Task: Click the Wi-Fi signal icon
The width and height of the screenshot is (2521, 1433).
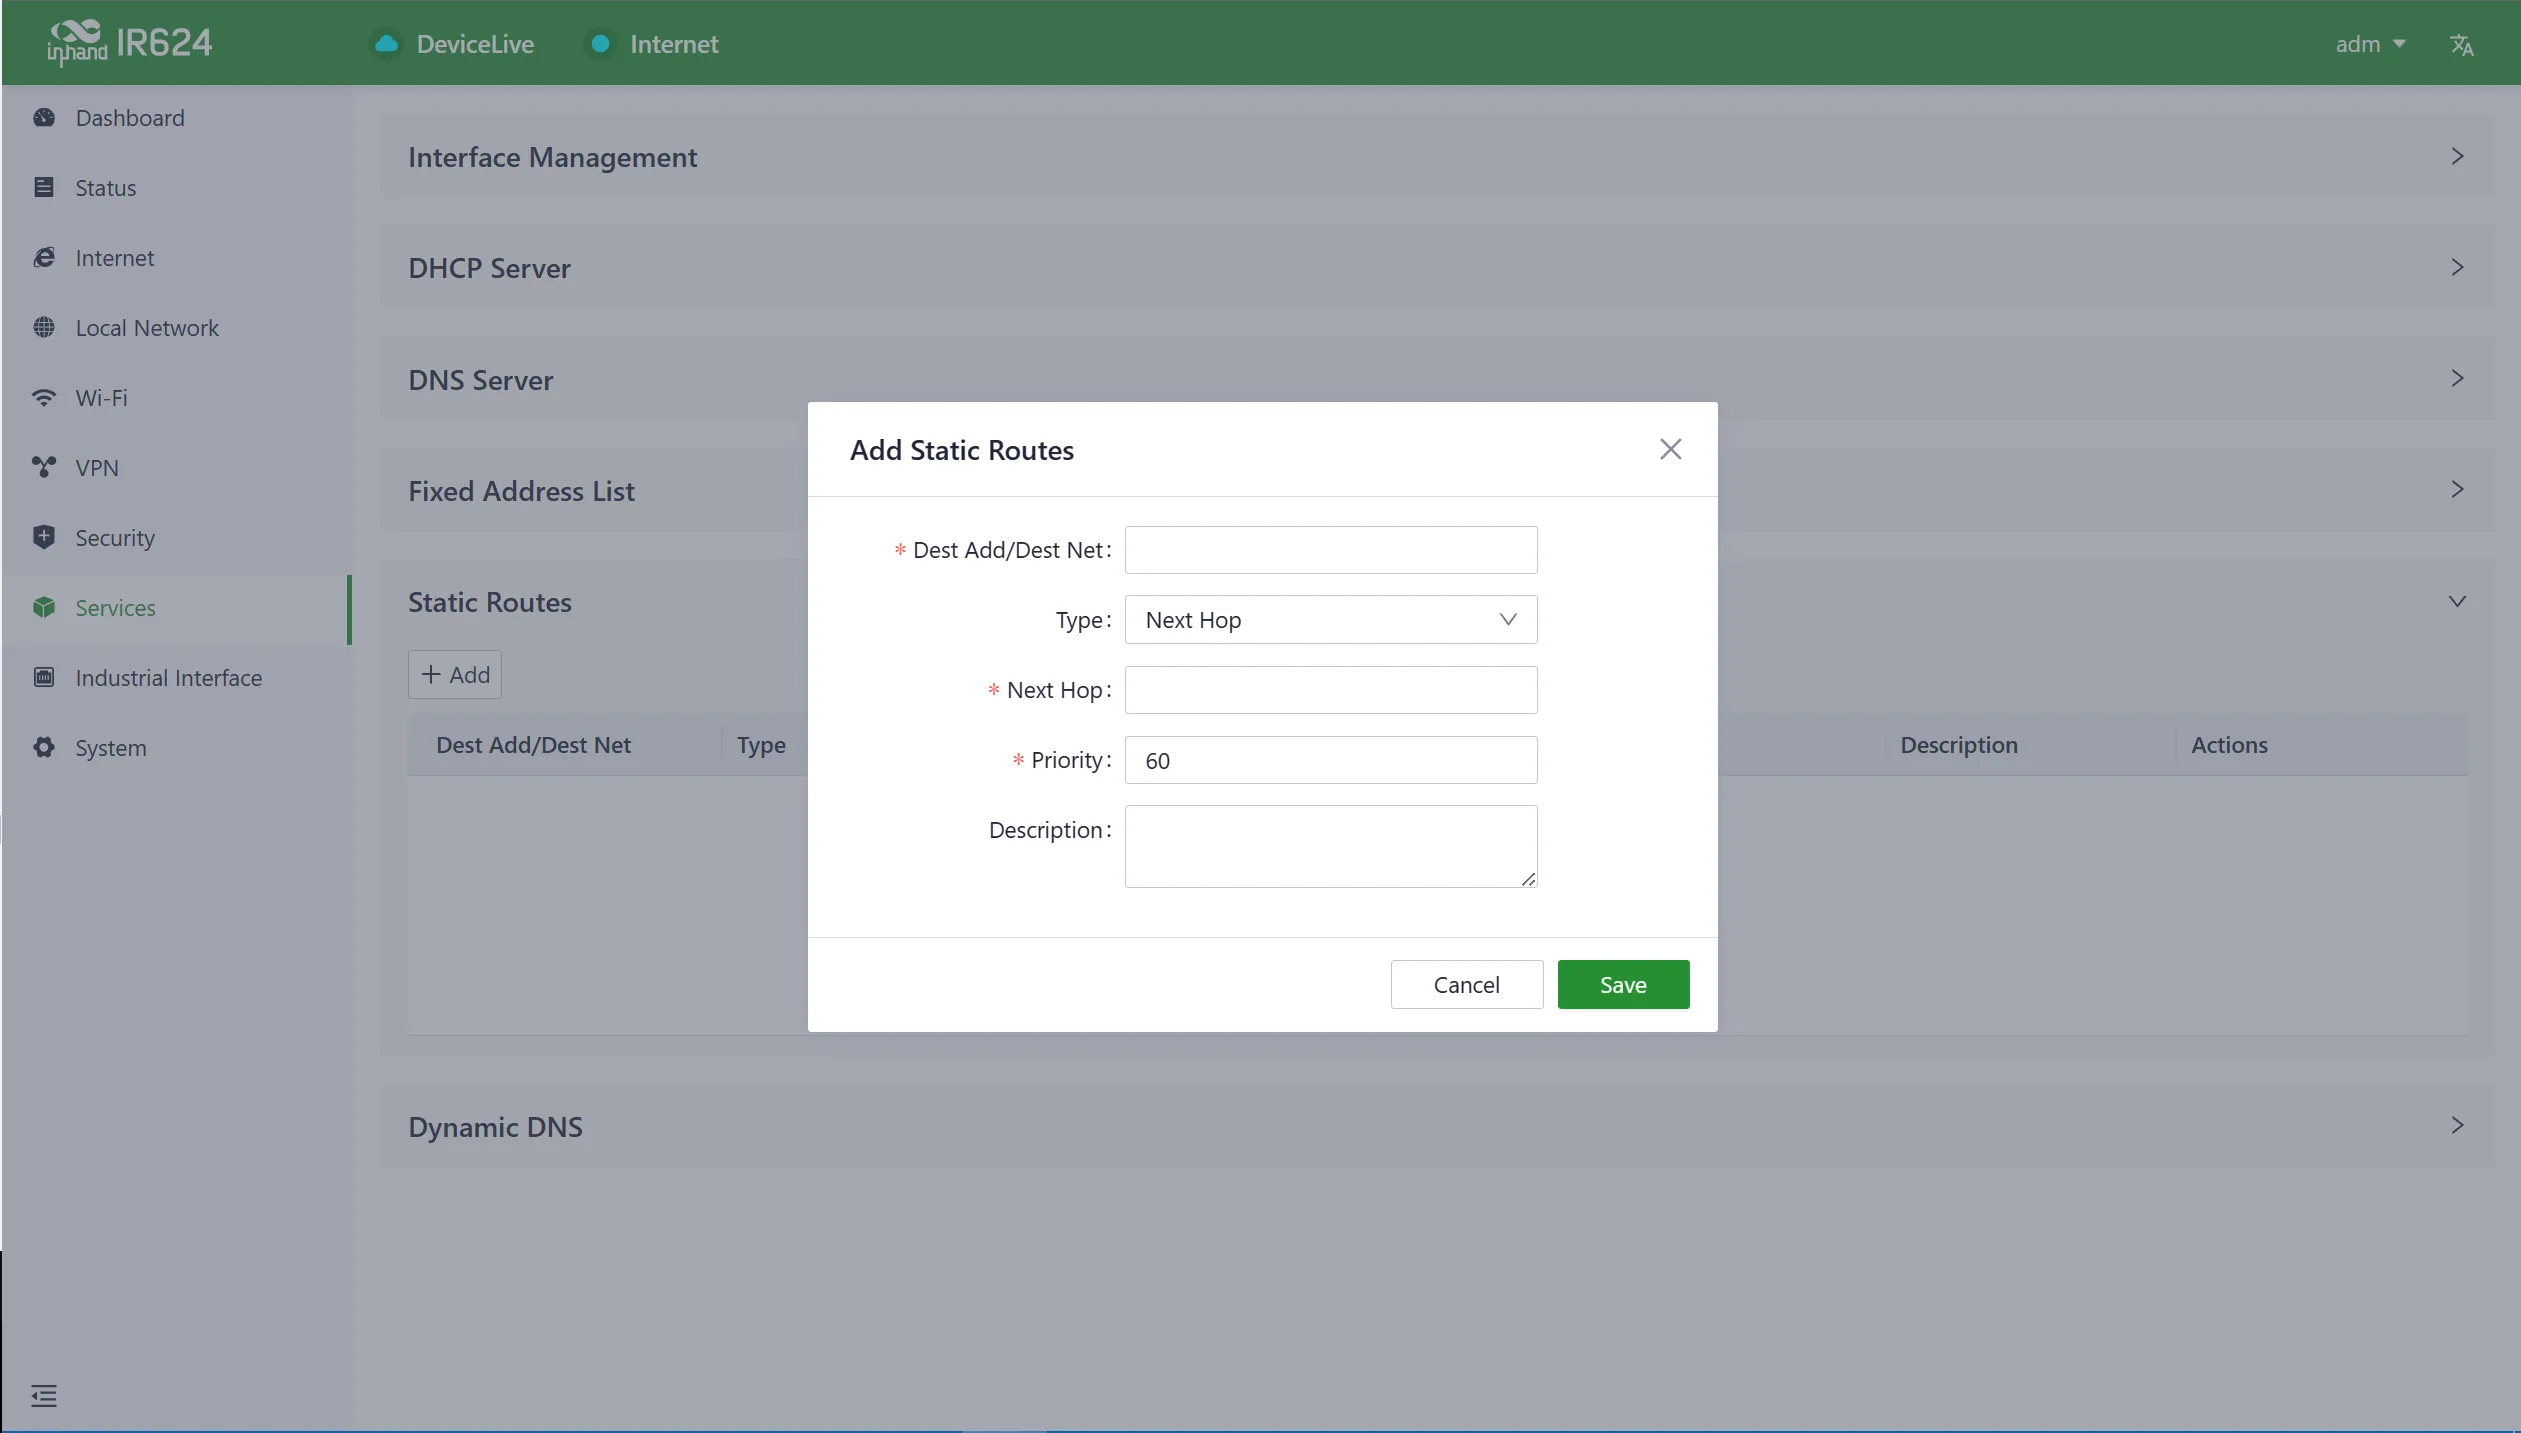Action: point(44,398)
